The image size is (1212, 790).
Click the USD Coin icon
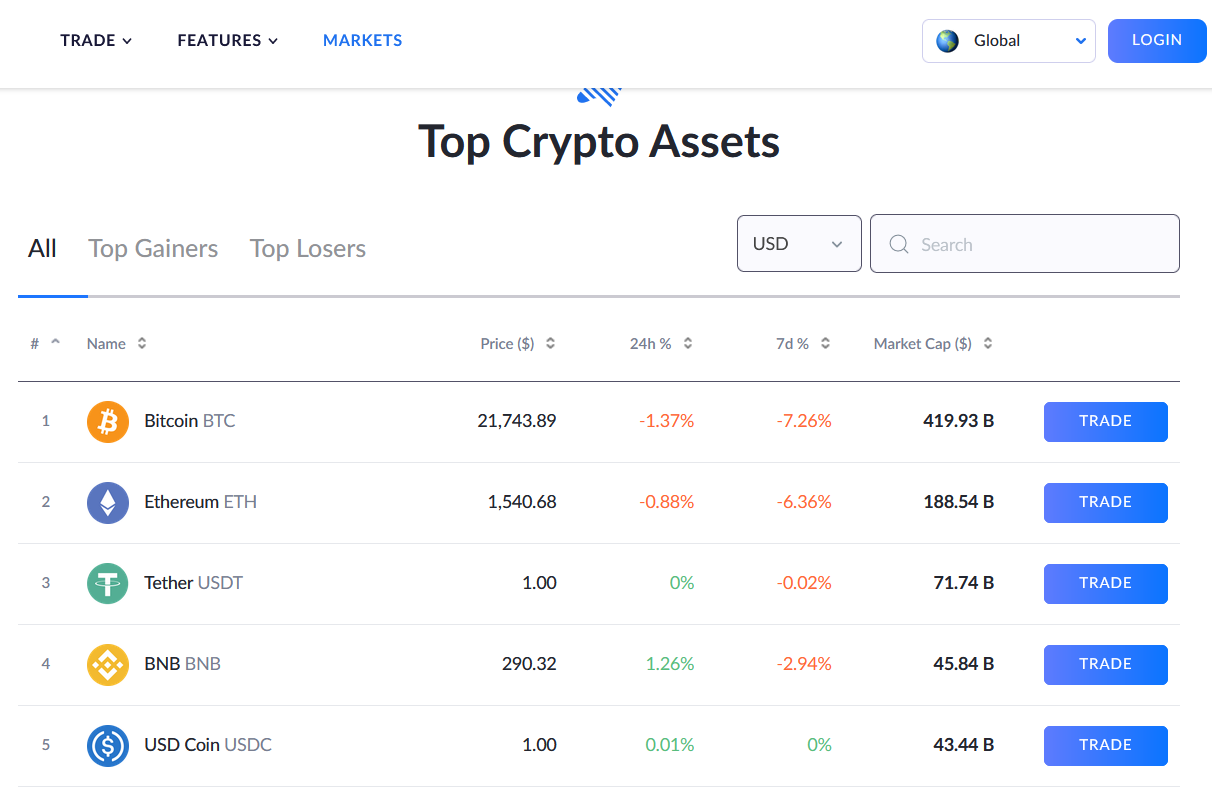pos(108,746)
